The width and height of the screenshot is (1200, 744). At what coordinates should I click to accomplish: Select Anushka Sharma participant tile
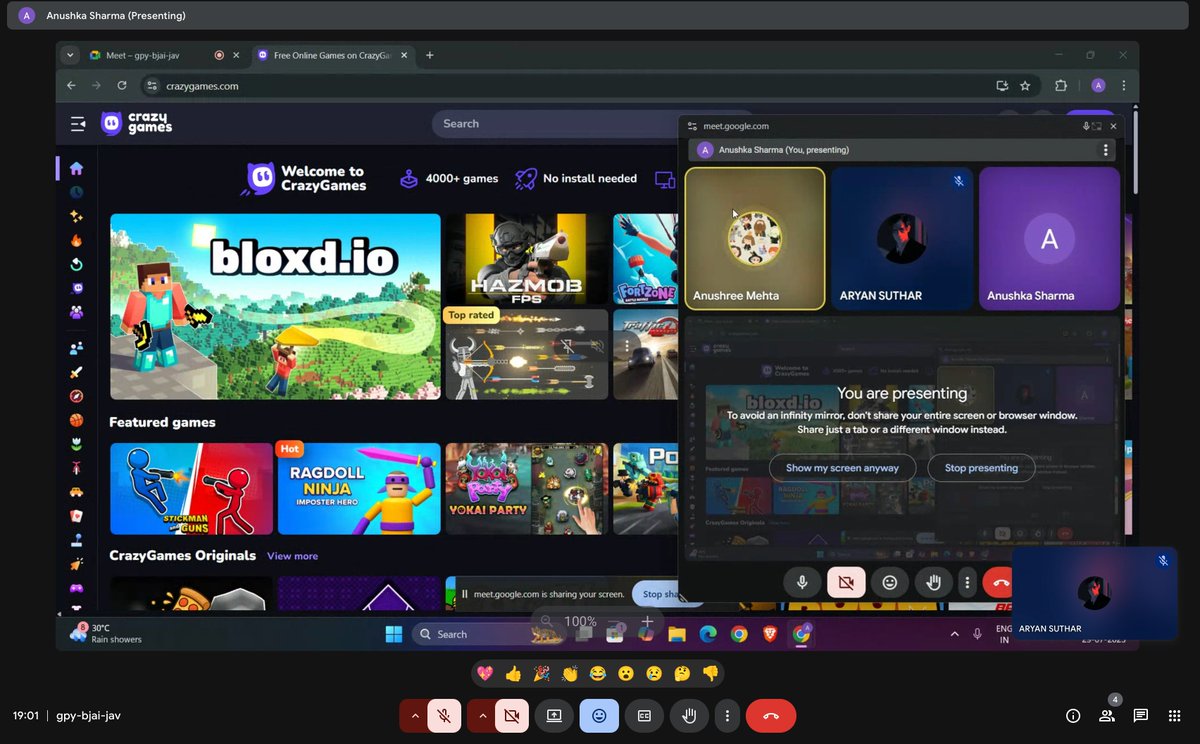tap(1049, 239)
